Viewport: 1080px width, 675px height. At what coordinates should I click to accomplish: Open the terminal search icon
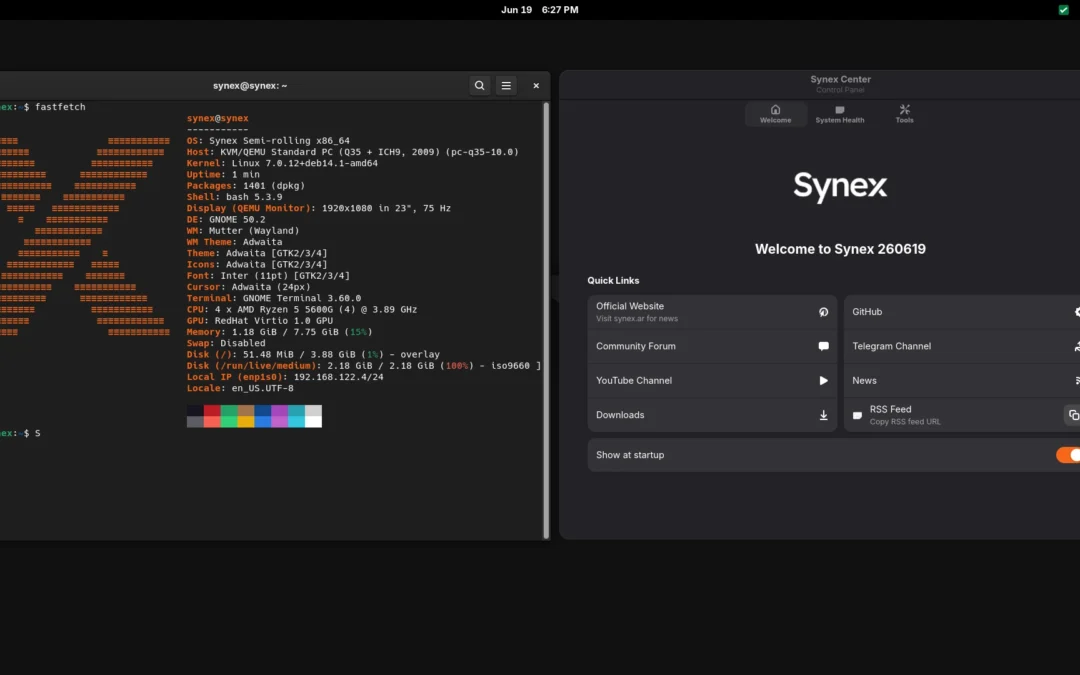pyautogui.click(x=479, y=85)
